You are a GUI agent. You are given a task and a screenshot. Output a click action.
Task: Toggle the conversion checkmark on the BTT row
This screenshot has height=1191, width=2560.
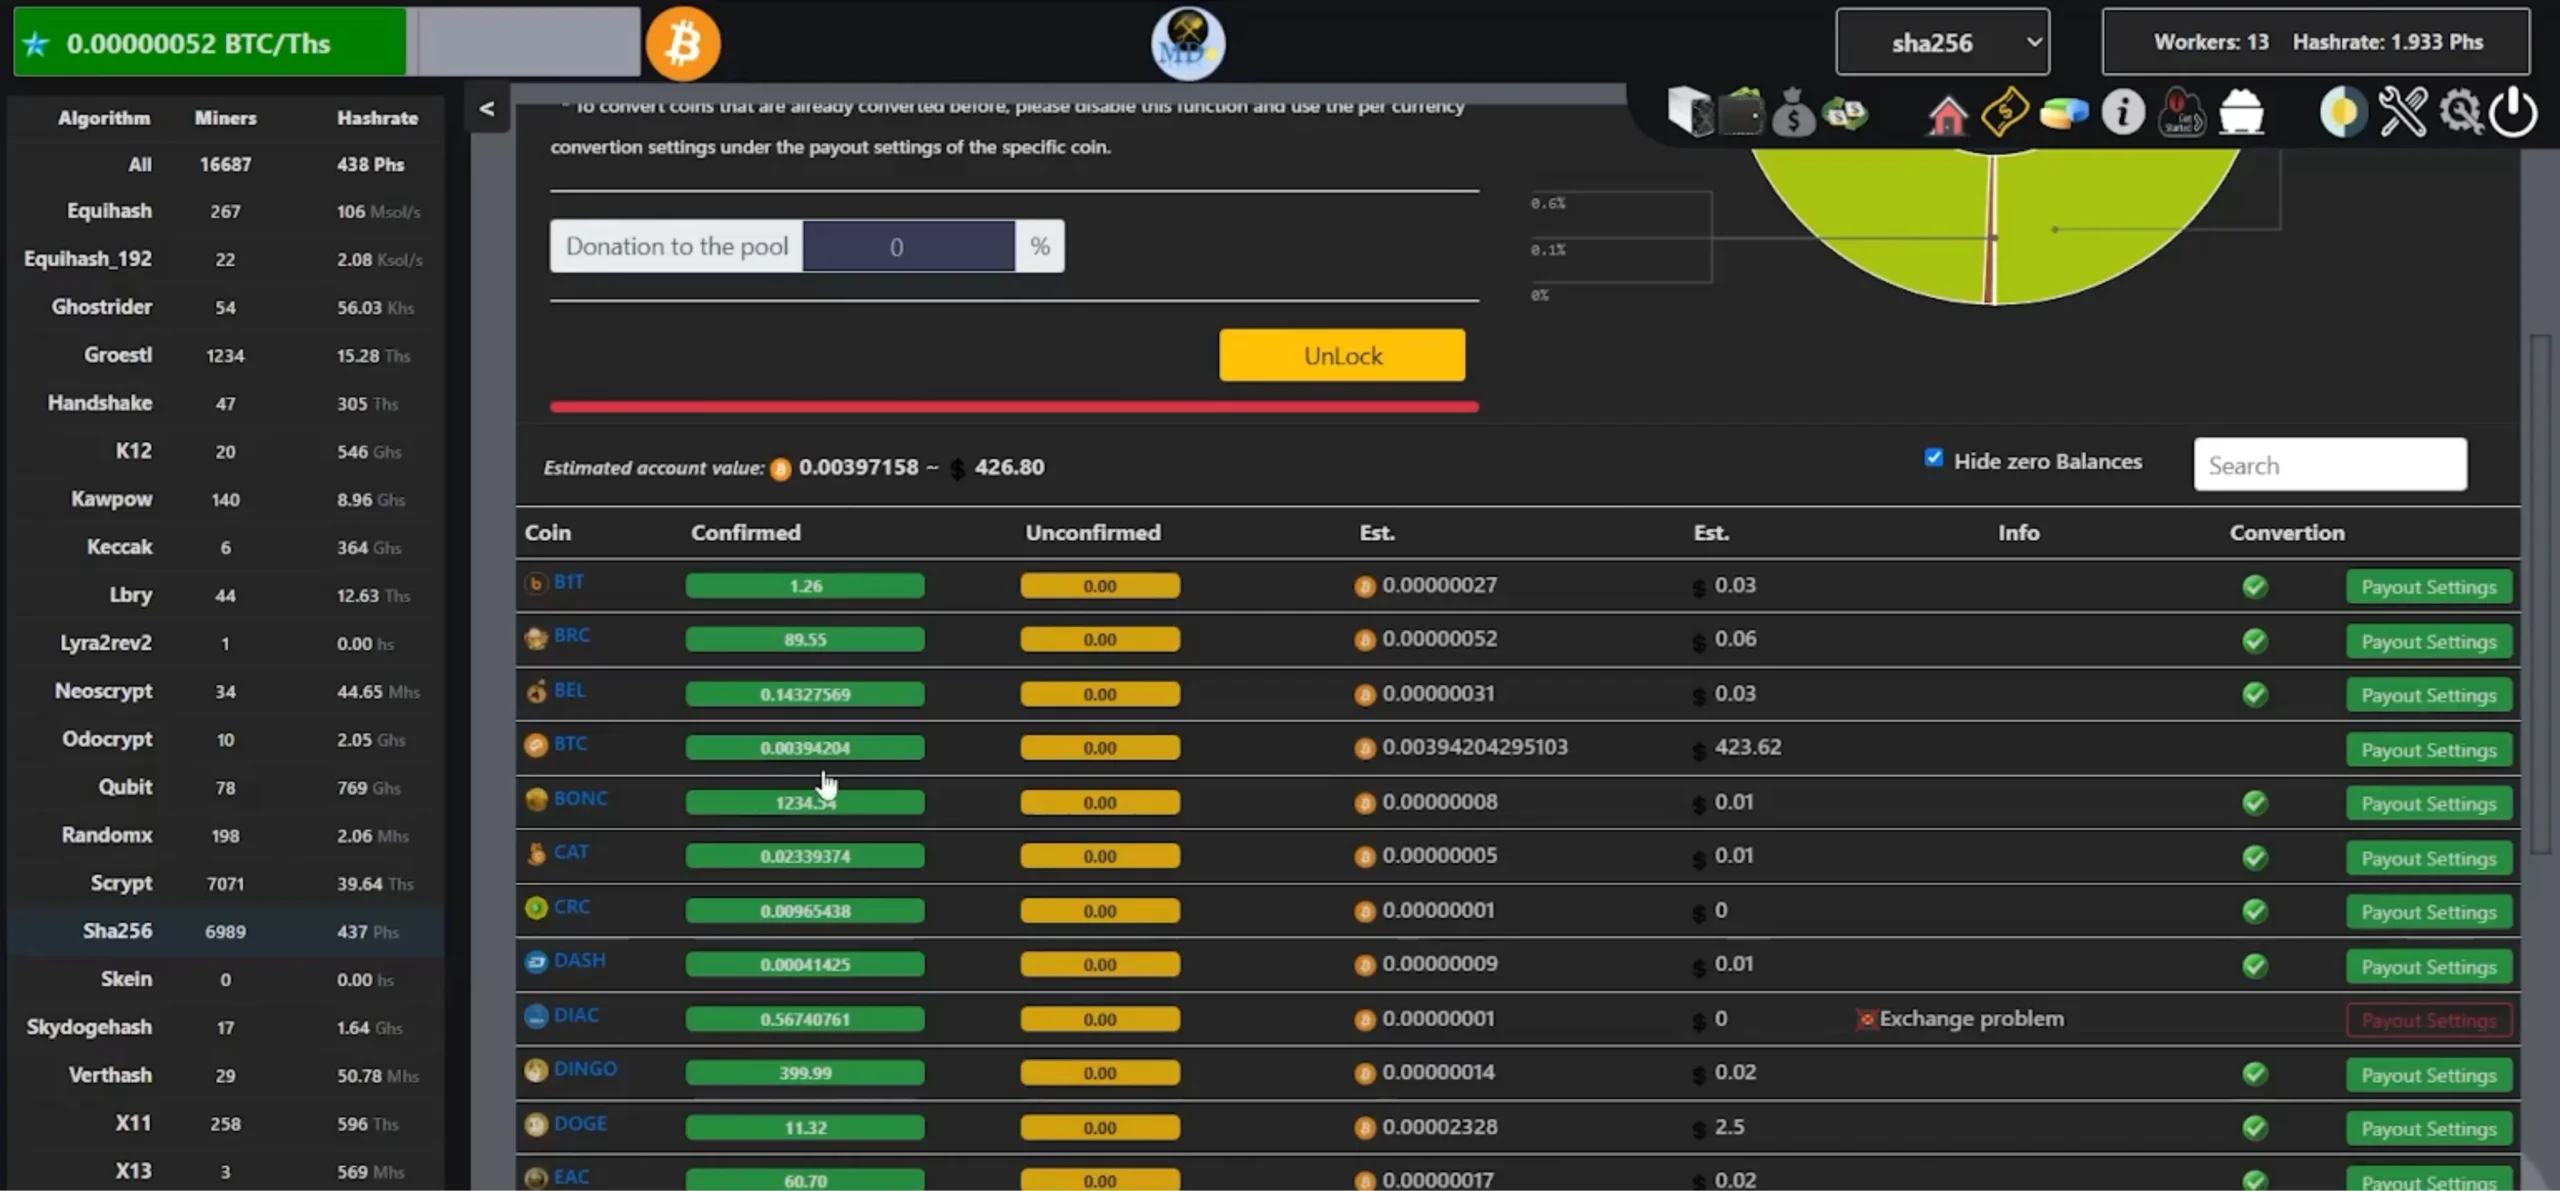(2255, 587)
